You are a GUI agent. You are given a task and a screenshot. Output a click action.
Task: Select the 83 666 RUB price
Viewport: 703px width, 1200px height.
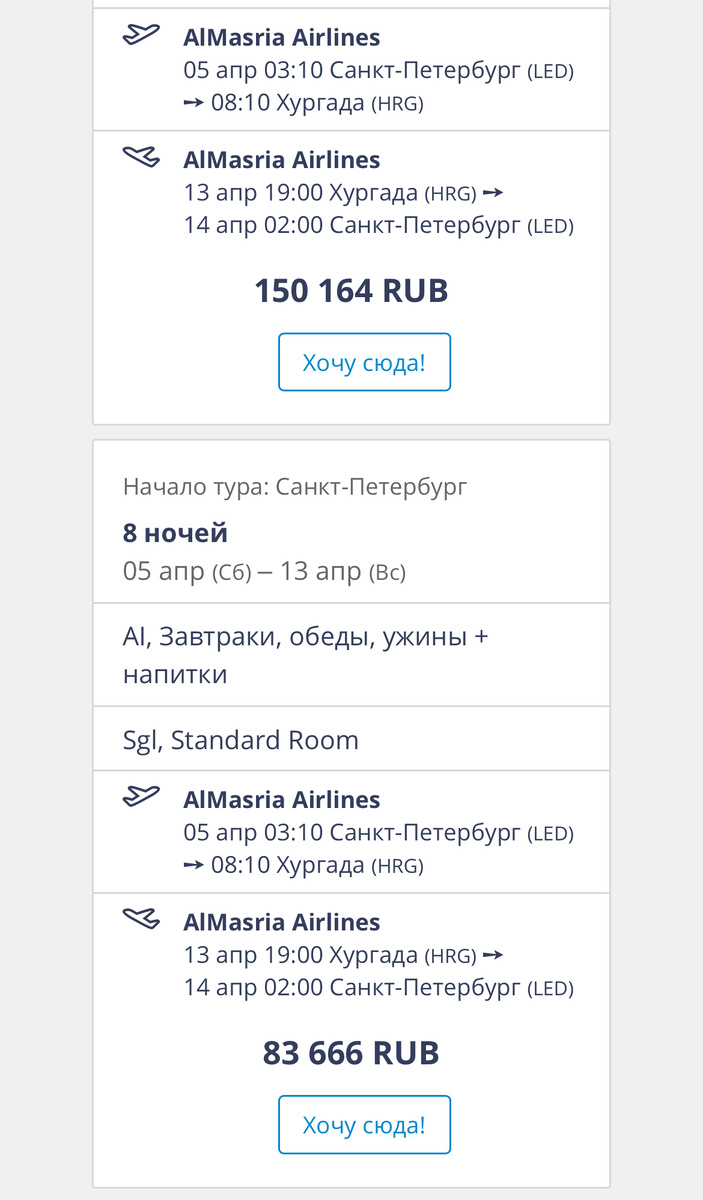pos(351,1053)
